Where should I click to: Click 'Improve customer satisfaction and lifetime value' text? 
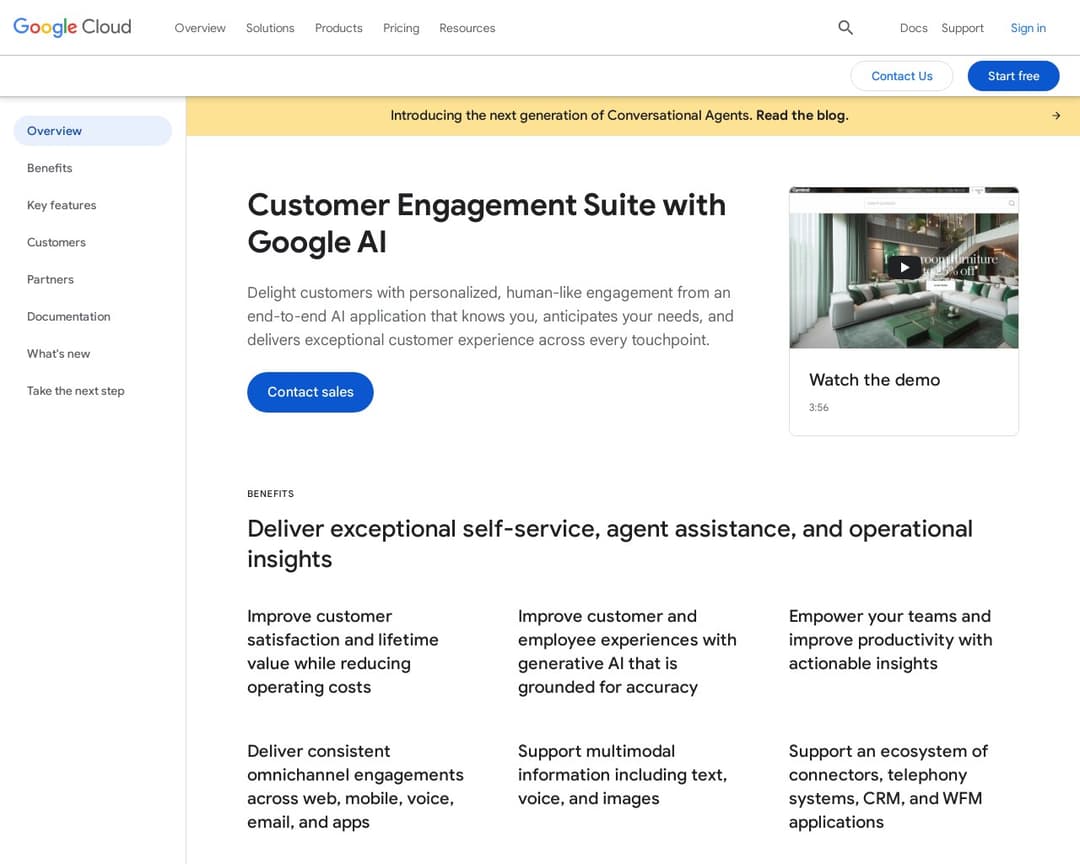click(343, 652)
